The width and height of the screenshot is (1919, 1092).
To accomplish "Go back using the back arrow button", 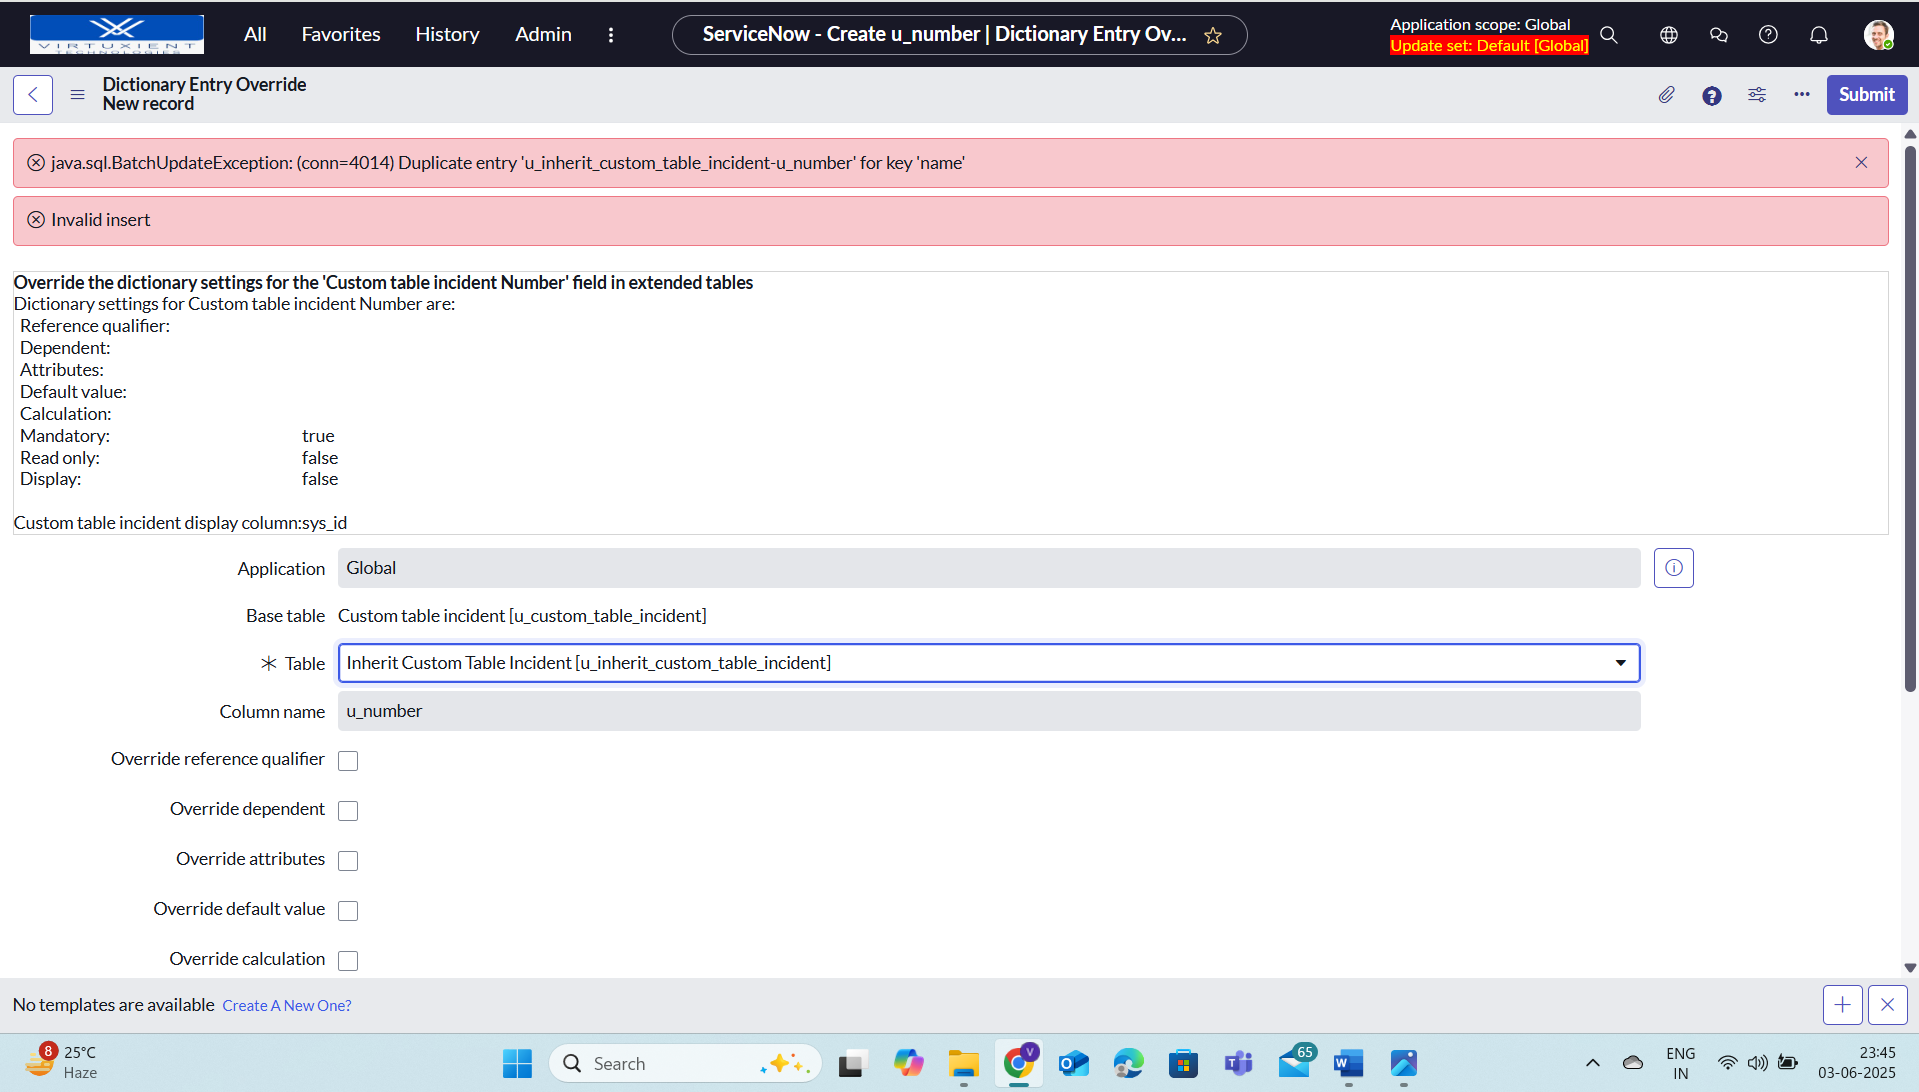I will coord(33,95).
